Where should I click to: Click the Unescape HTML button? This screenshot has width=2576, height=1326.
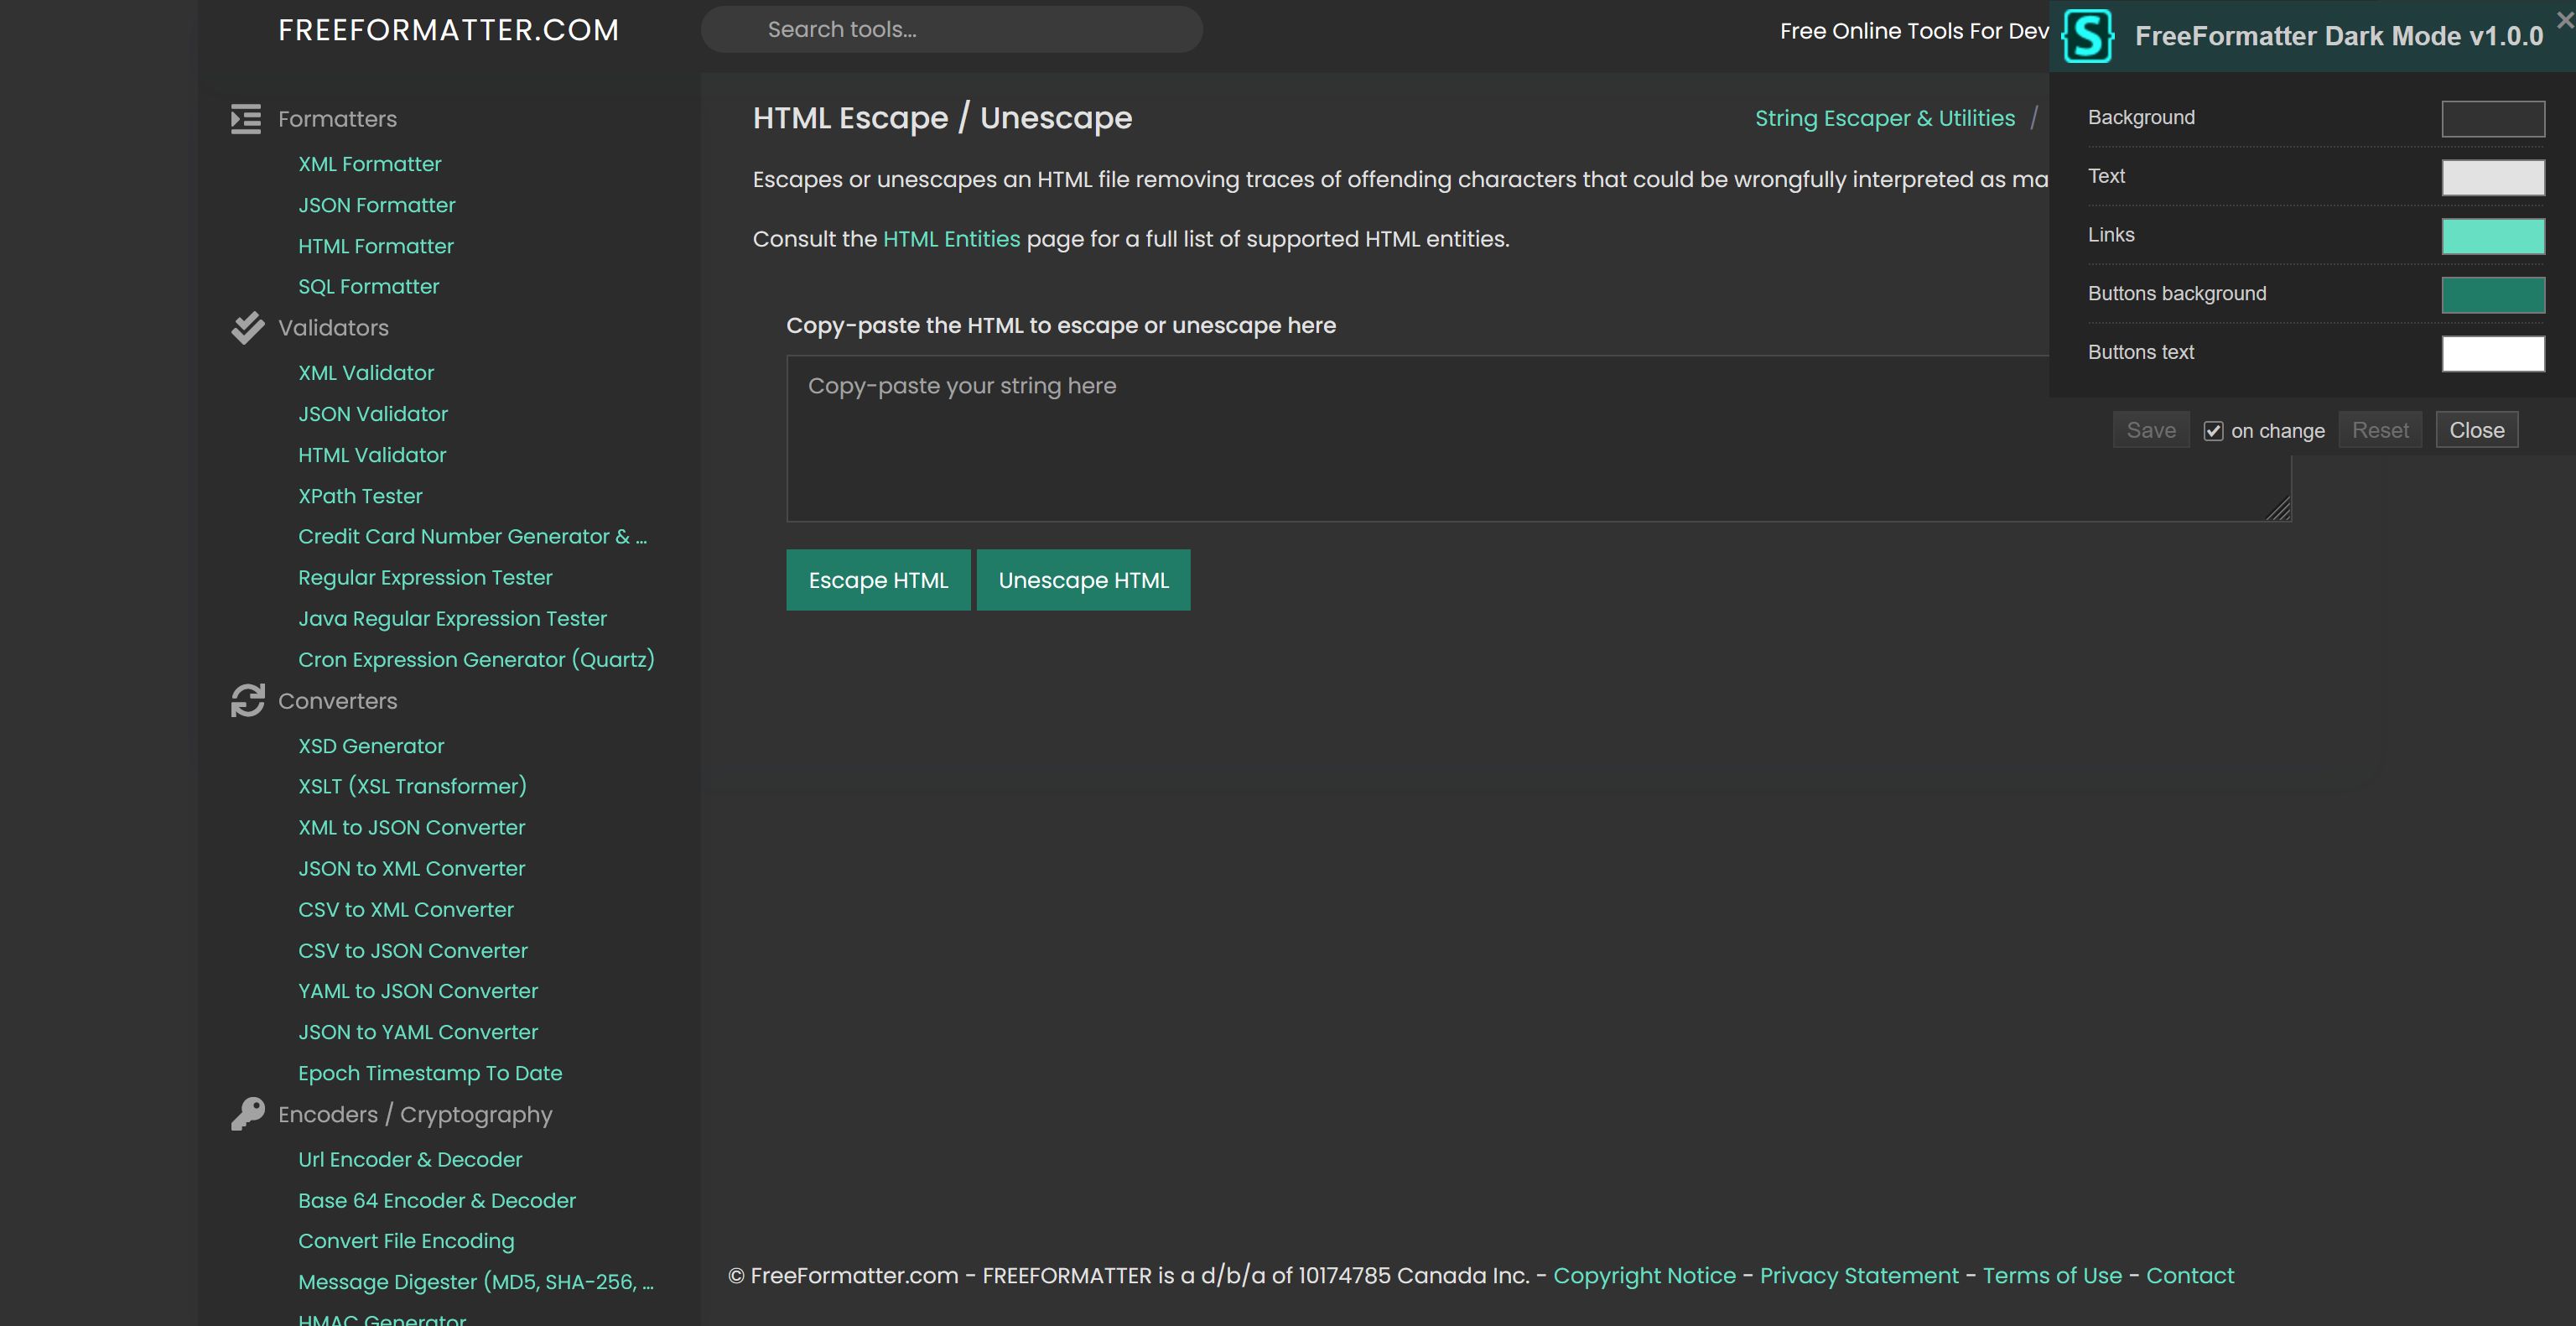pos(1083,580)
